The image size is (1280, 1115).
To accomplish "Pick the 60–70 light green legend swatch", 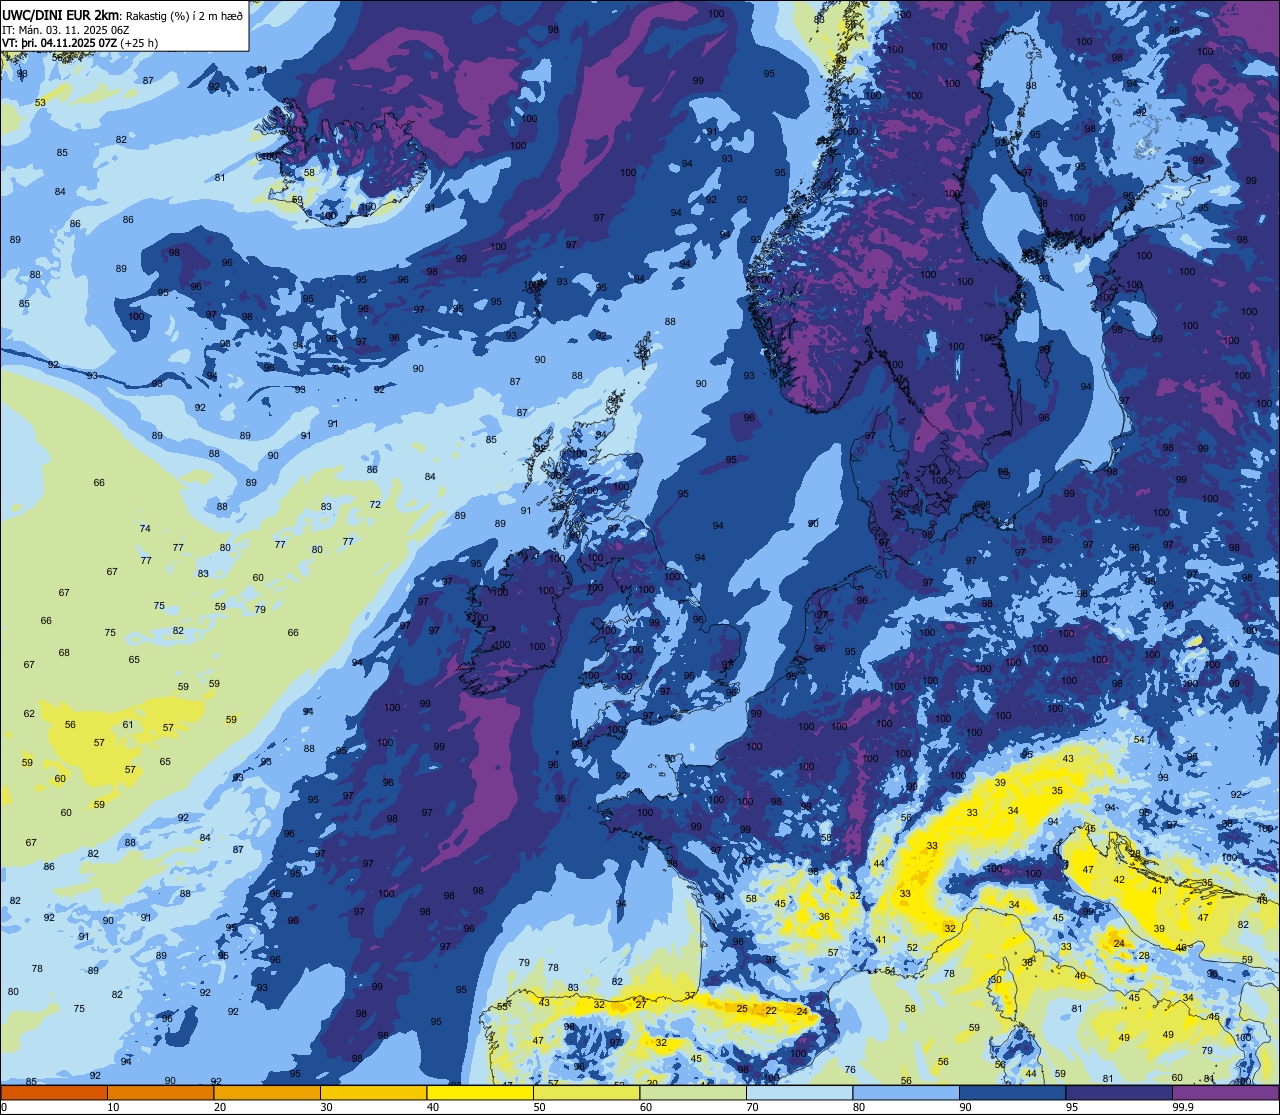I will pyautogui.click(x=693, y=1092).
